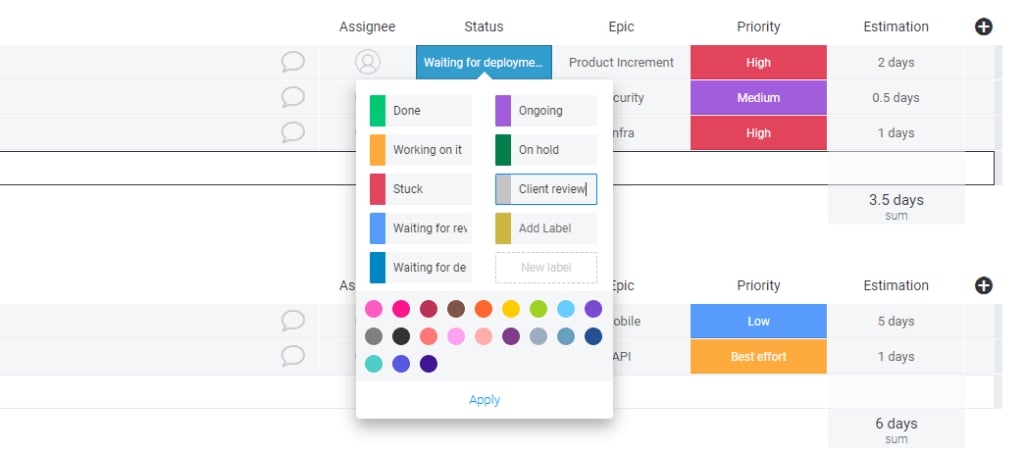Choose the hot pink color swatch
Image resolution: width=1024 pixels, height=453 pixels.
(x=401, y=309)
